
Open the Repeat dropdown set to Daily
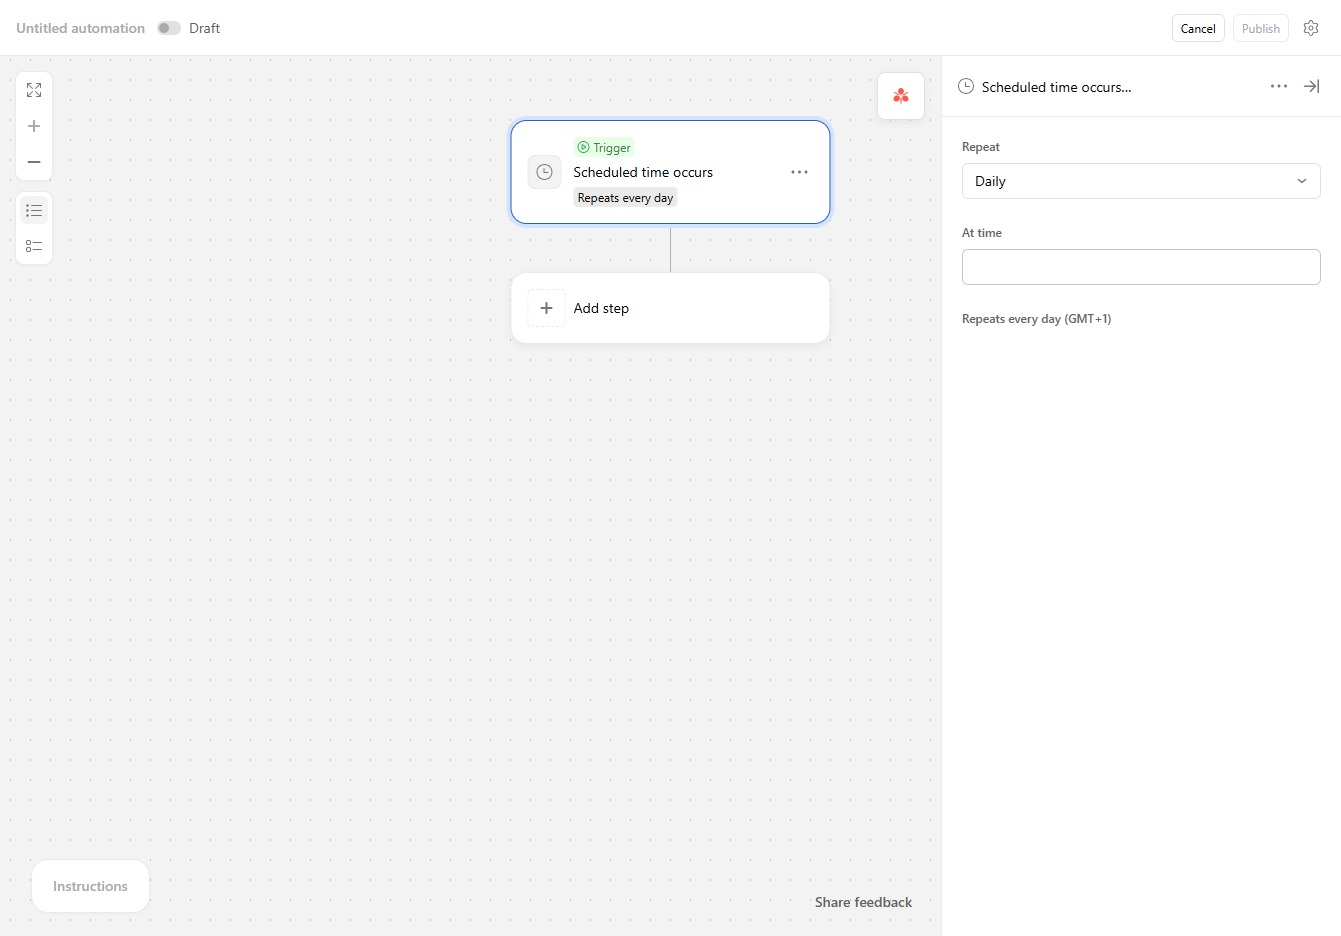tap(1141, 181)
